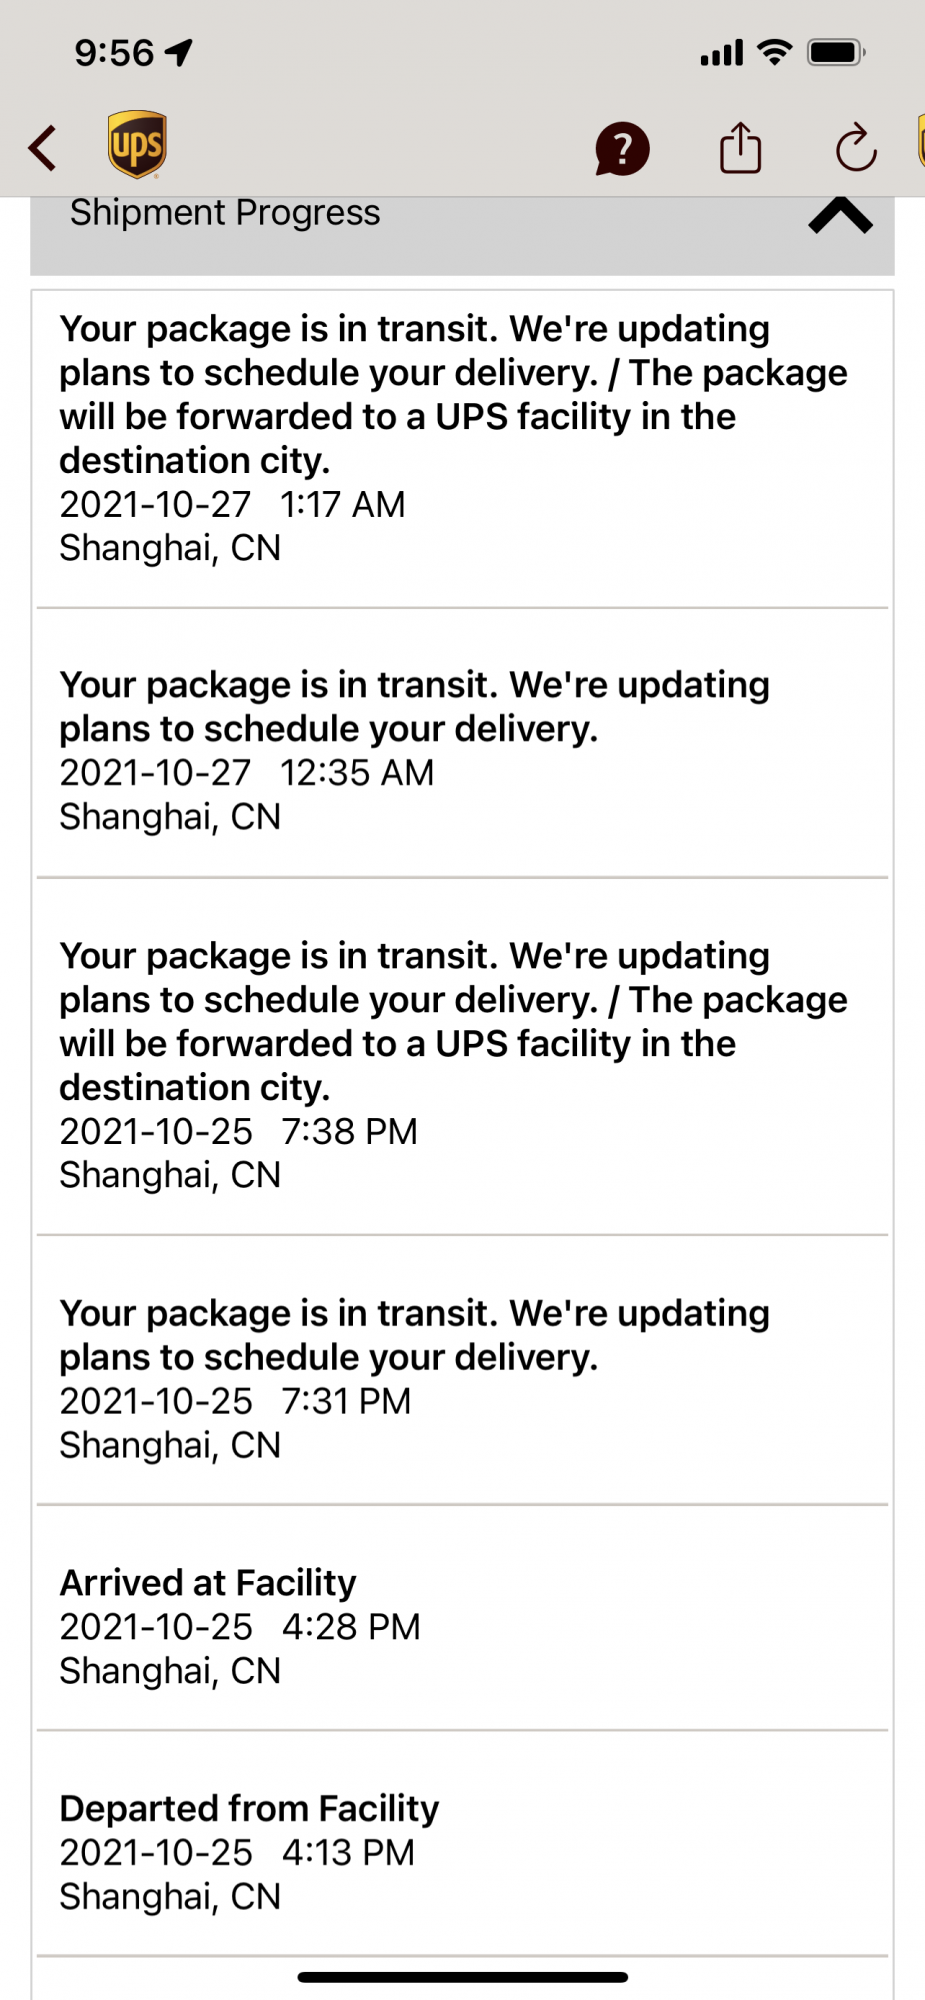Open the help question mark bubble
The width and height of the screenshot is (925, 2000).
[x=622, y=149]
